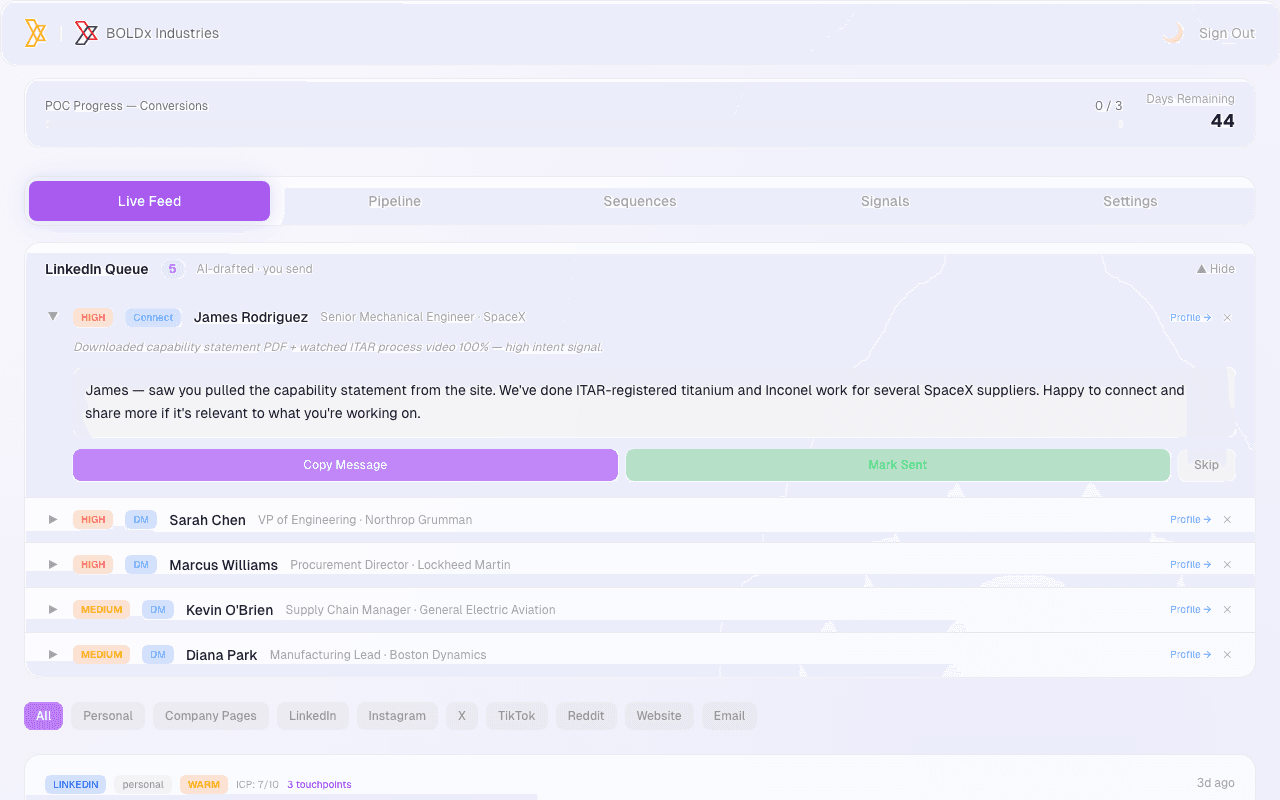Collapse James Rodriguez's message preview
This screenshot has width=1280, height=800.
click(52, 315)
